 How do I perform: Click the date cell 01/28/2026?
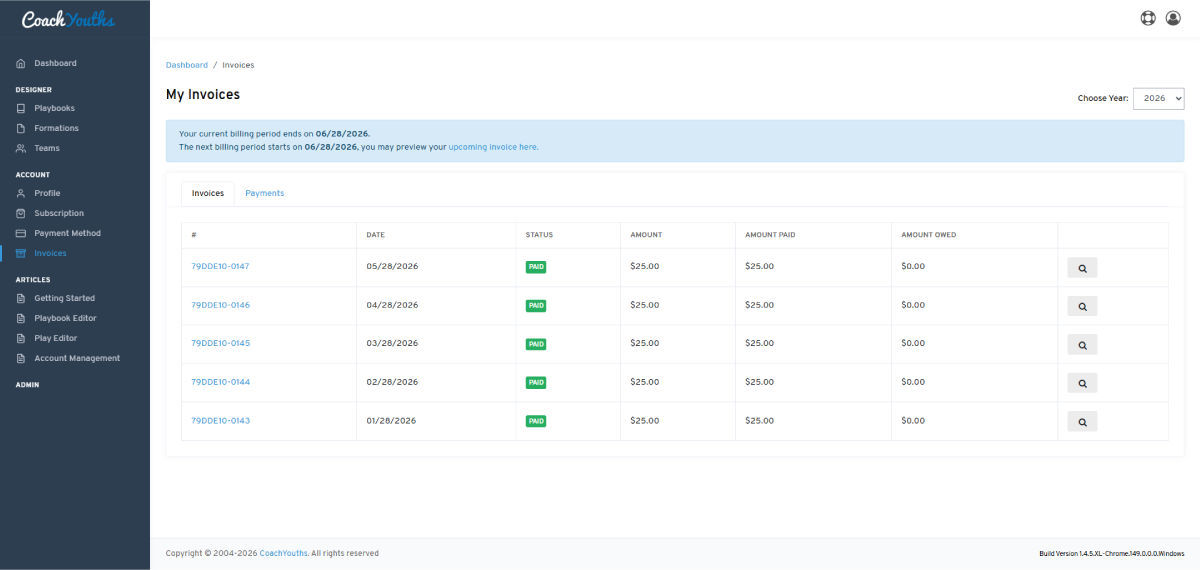pos(392,420)
